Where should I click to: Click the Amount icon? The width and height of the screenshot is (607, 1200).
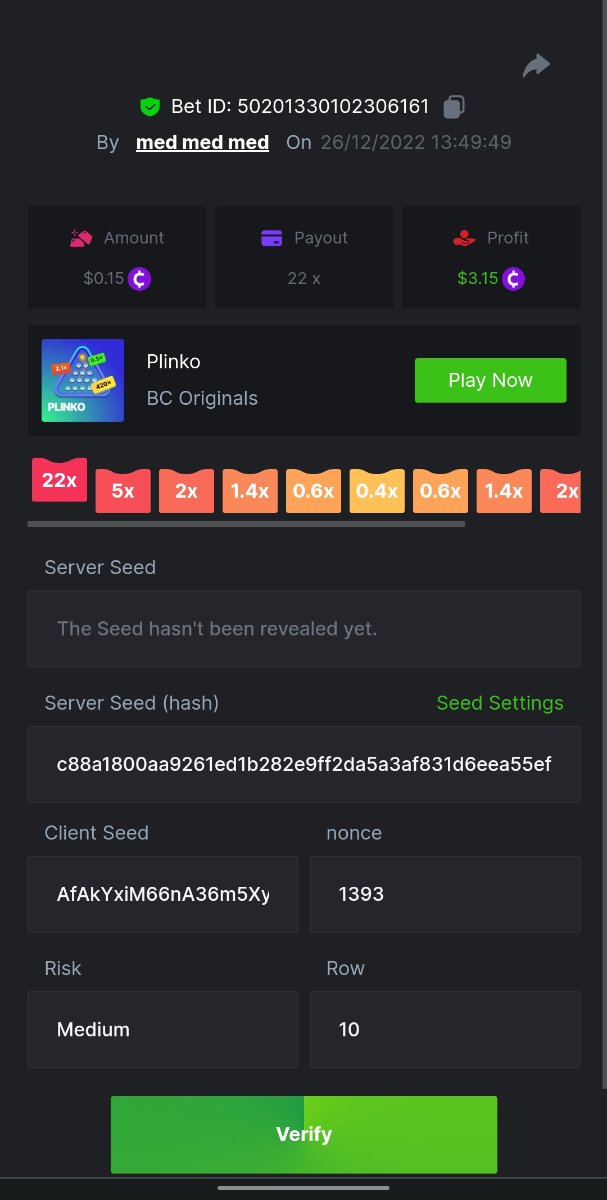tap(82, 238)
